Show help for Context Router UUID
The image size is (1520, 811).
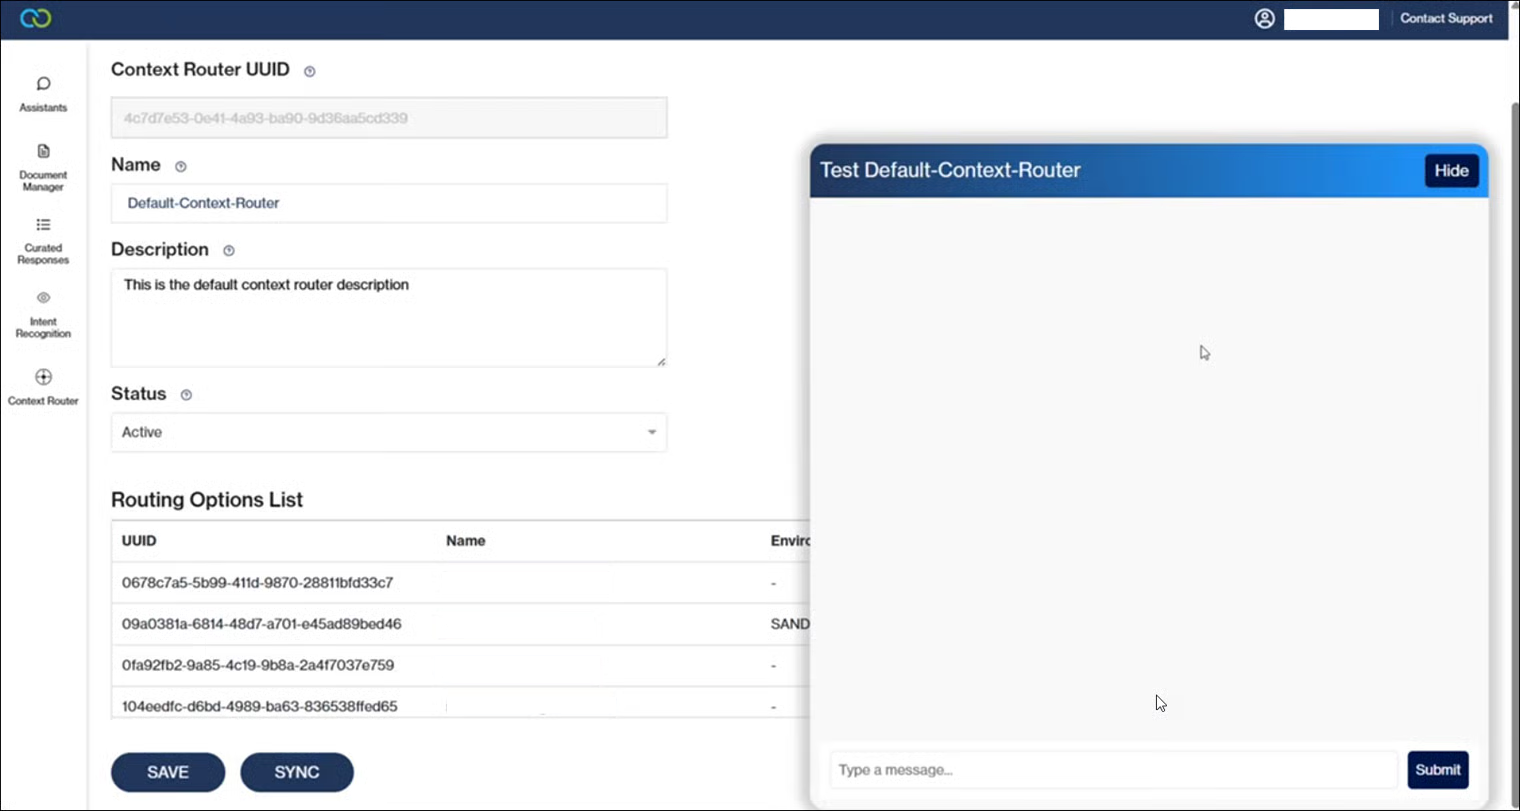(x=310, y=71)
